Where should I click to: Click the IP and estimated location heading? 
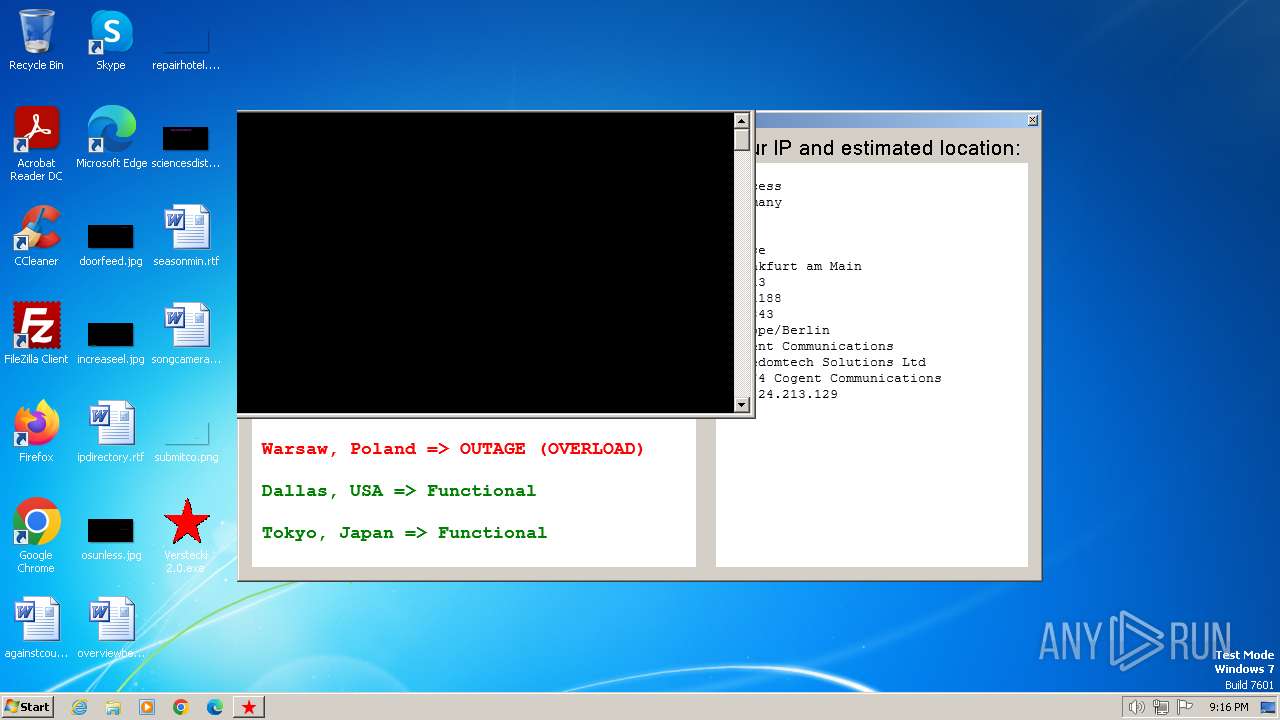(x=888, y=148)
